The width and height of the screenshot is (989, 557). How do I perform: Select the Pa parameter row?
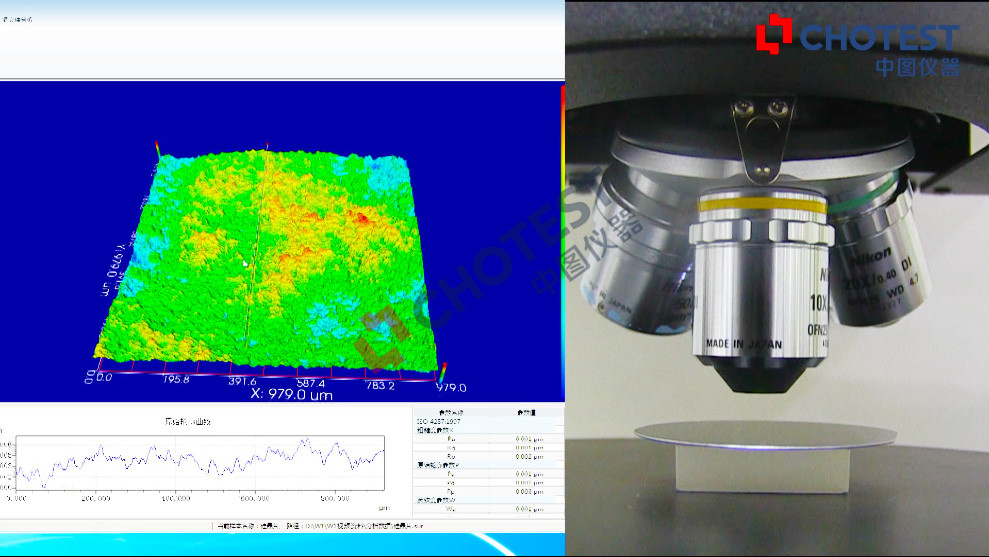click(451, 474)
